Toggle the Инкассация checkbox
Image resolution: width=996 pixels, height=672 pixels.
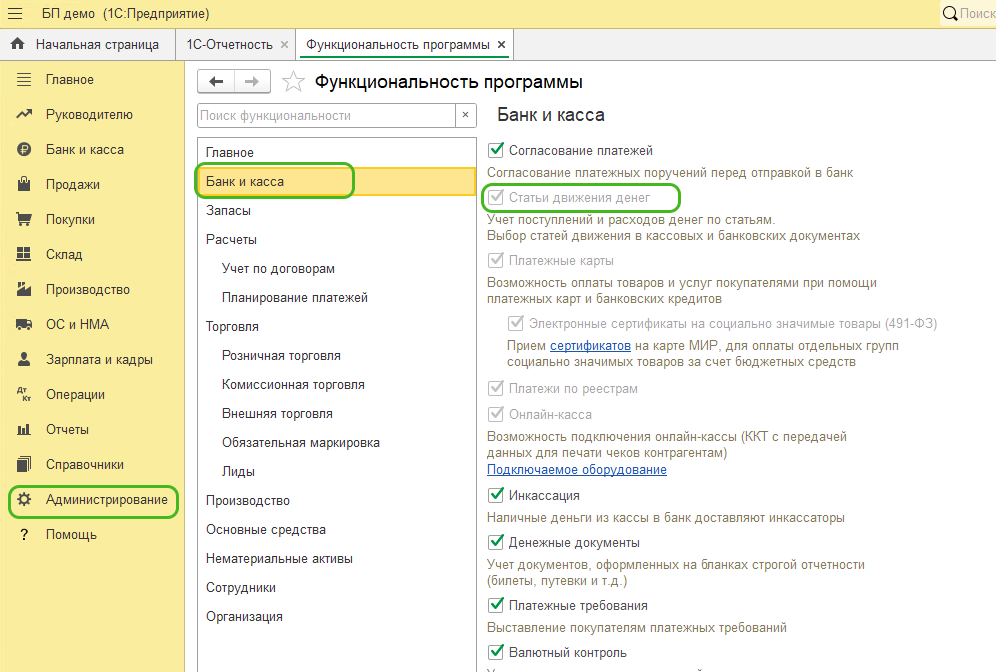[x=495, y=496]
